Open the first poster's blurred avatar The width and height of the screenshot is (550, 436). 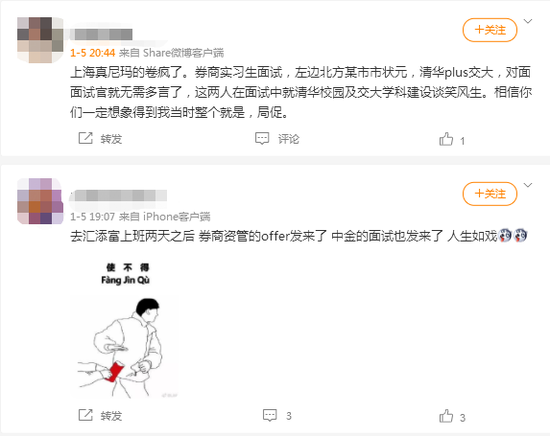coord(40,40)
